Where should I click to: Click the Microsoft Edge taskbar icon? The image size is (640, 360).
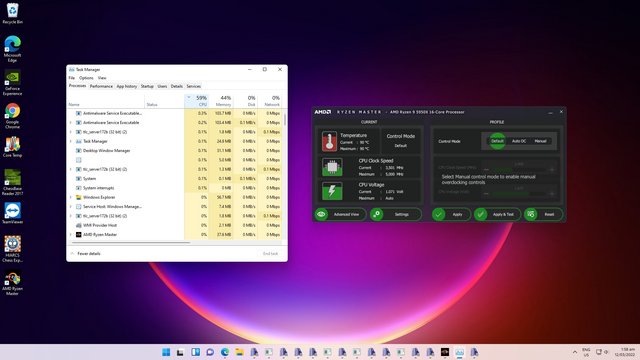pyautogui.click(x=225, y=352)
